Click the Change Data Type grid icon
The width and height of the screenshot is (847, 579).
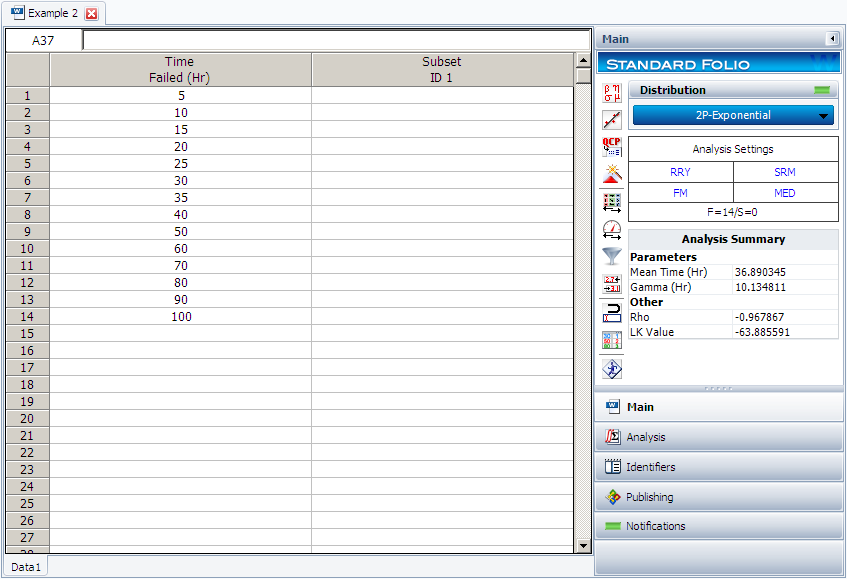(x=612, y=203)
